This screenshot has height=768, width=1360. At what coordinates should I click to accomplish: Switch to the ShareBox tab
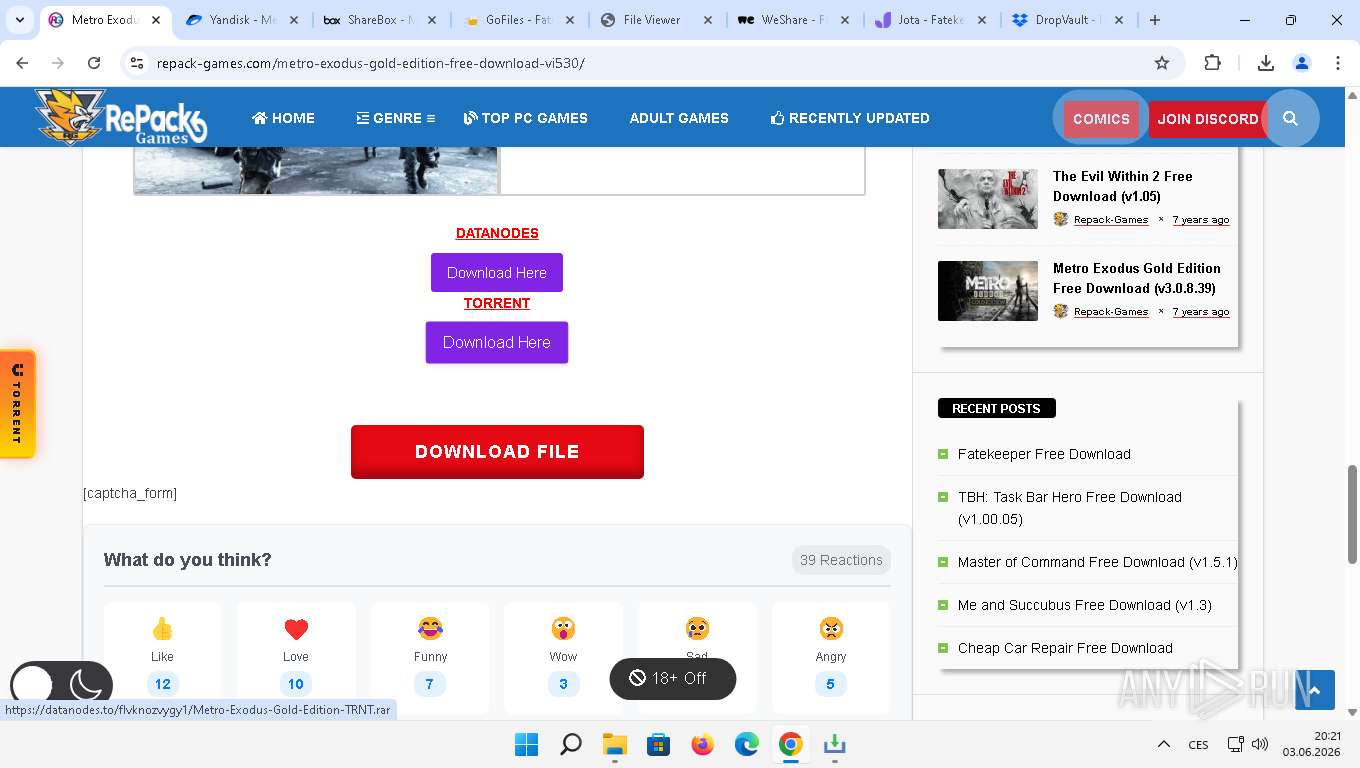(x=378, y=19)
